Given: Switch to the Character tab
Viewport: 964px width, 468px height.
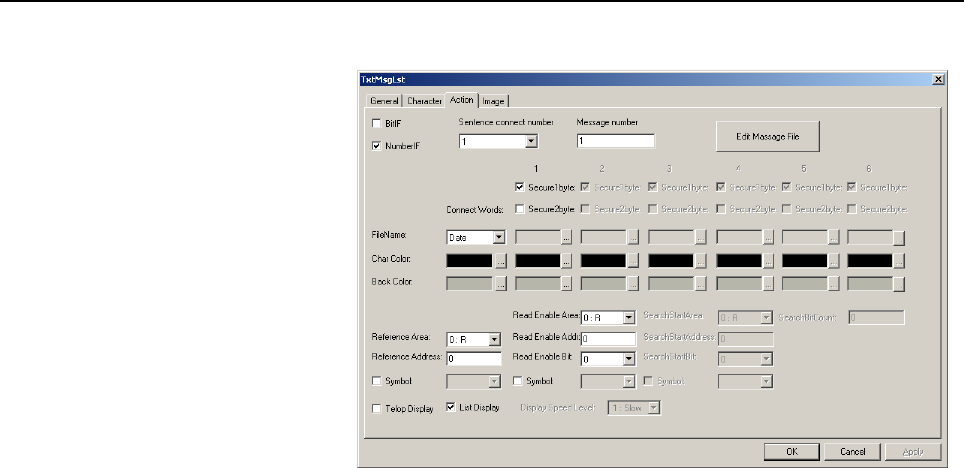Looking at the screenshot, I should point(424,101).
